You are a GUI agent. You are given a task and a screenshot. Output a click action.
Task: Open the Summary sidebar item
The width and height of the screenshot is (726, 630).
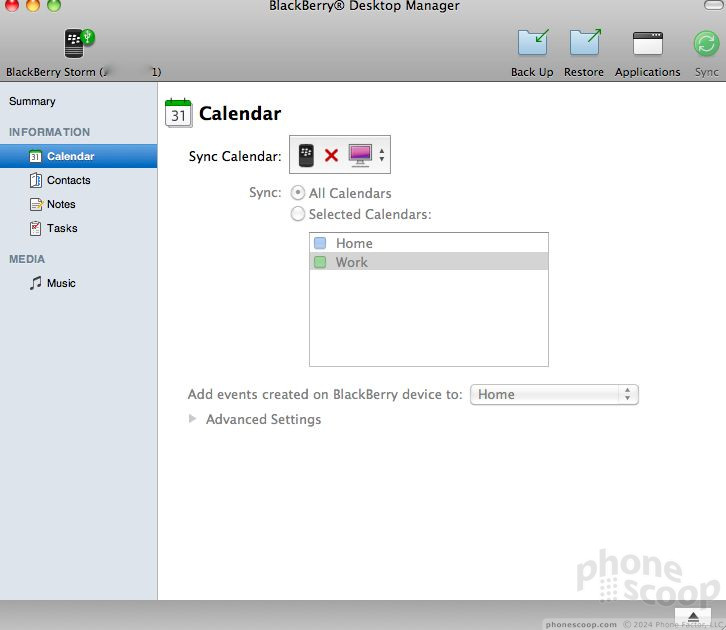[32, 101]
